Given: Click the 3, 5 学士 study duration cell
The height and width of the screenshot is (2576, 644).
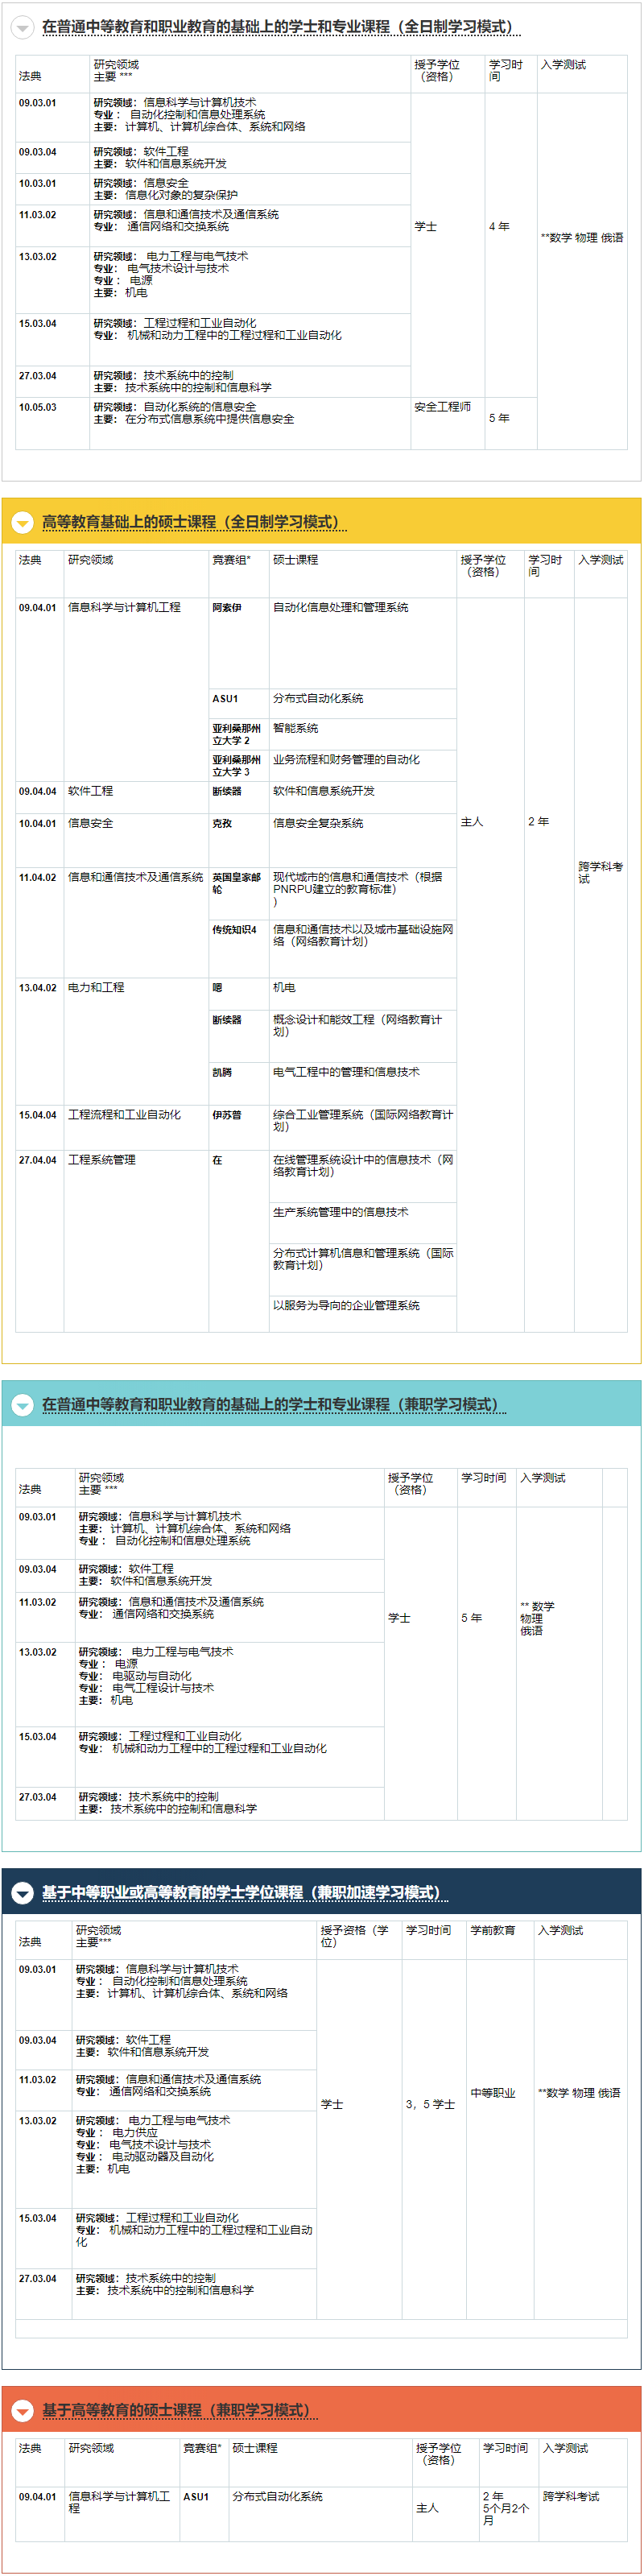Looking at the screenshot, I should 430,2105.
